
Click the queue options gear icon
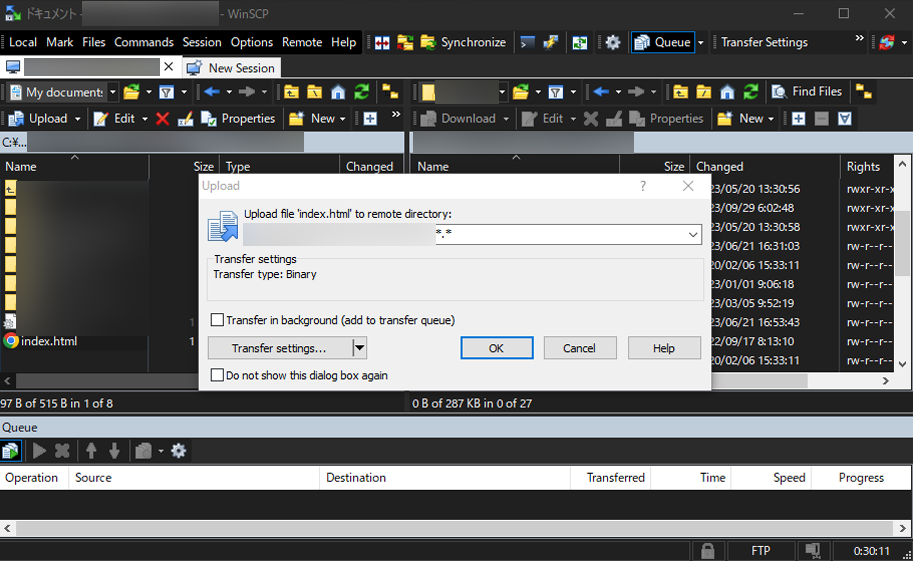[x=179, y=451]
